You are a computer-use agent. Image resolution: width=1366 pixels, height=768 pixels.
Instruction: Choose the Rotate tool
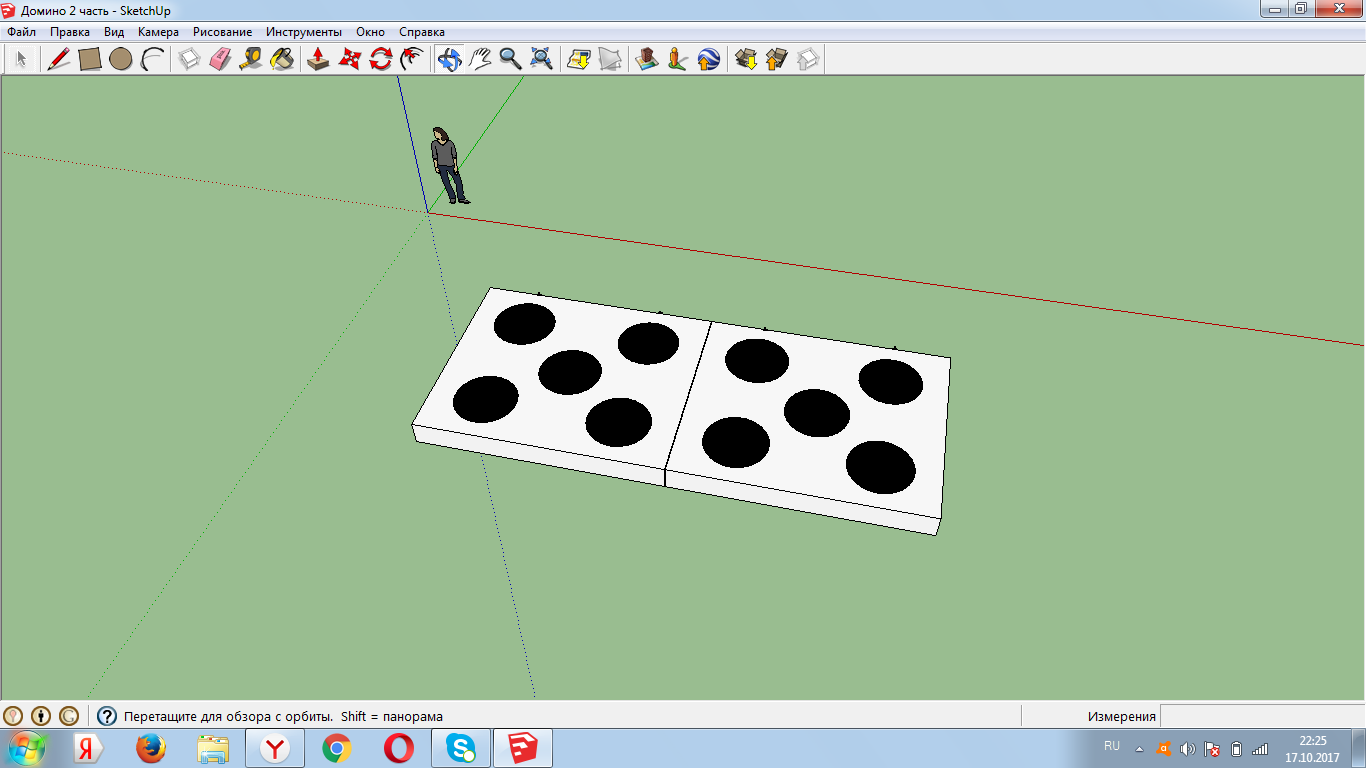[x=380, y=60]
